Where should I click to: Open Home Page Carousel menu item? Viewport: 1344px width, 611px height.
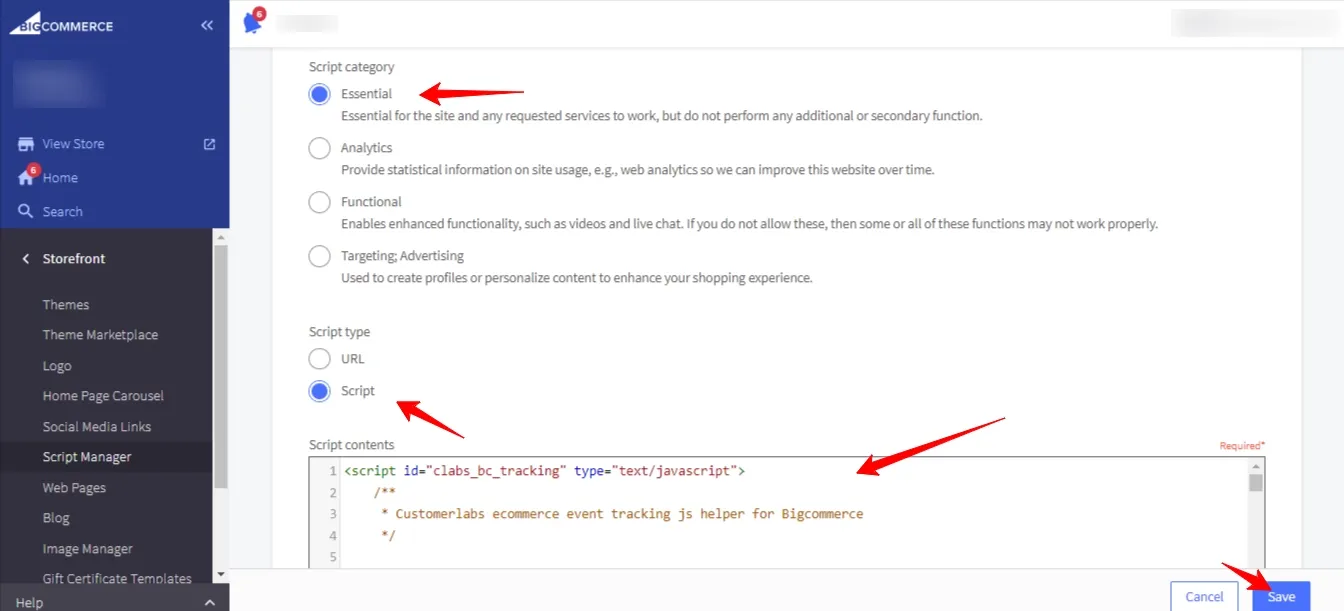[103, 396]
